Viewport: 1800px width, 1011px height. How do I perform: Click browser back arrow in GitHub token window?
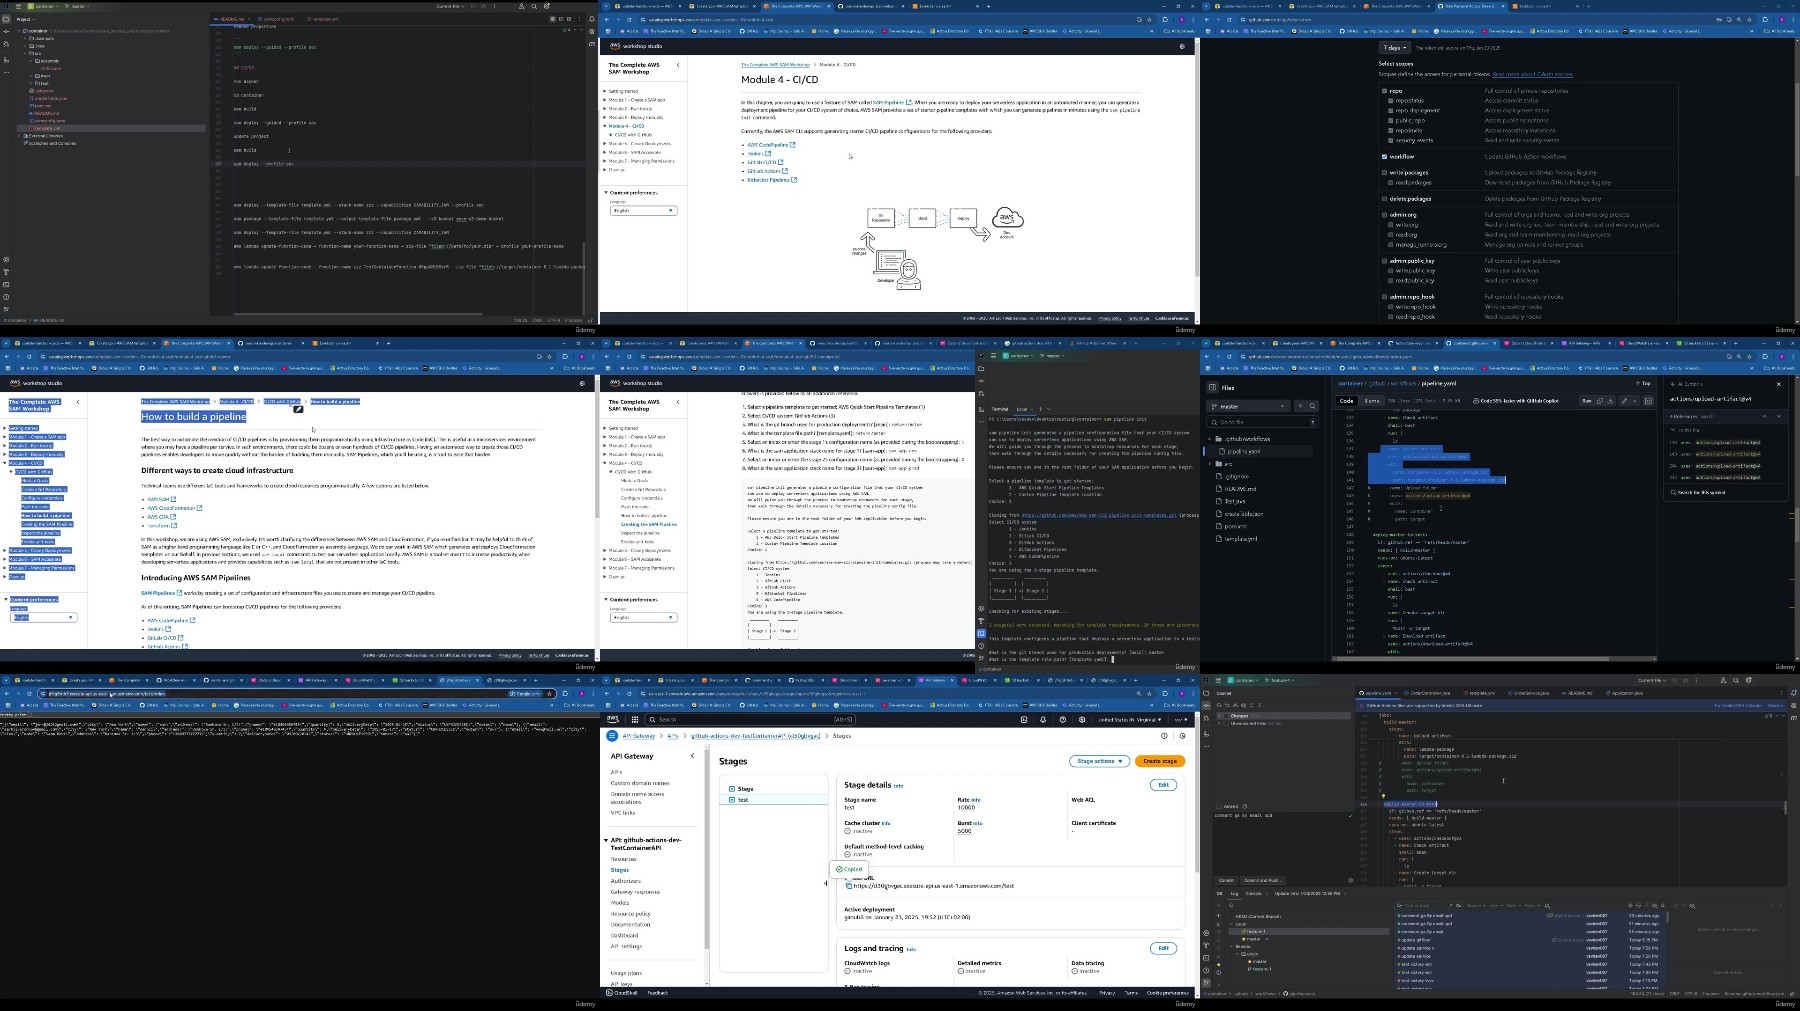1209,19
